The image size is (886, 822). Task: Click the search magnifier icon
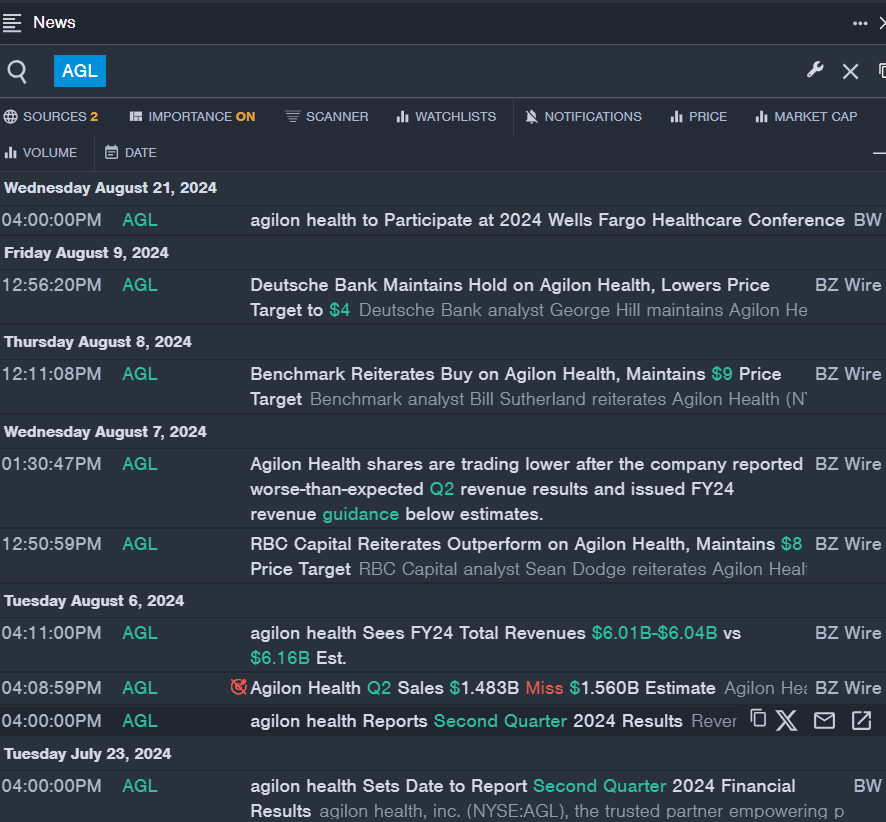click(x=17, y=71)
